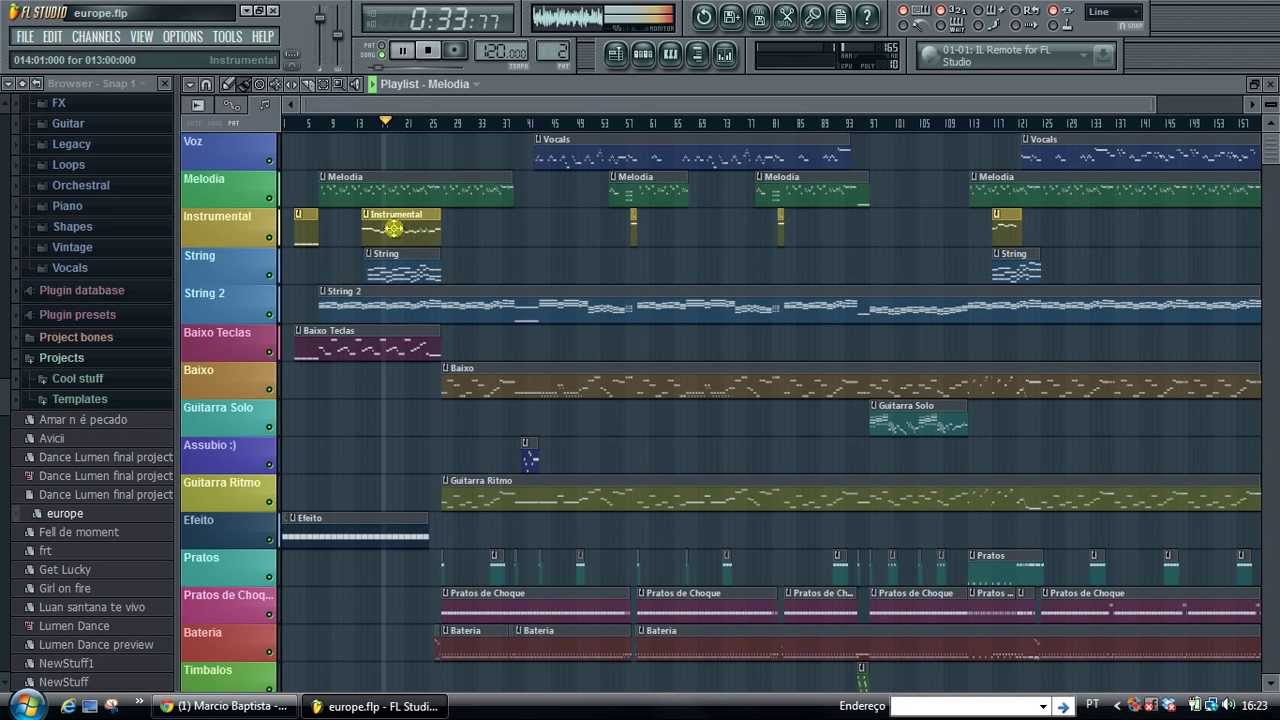
Task: Show the playlist window button
Action: click(x=616, y=54)
